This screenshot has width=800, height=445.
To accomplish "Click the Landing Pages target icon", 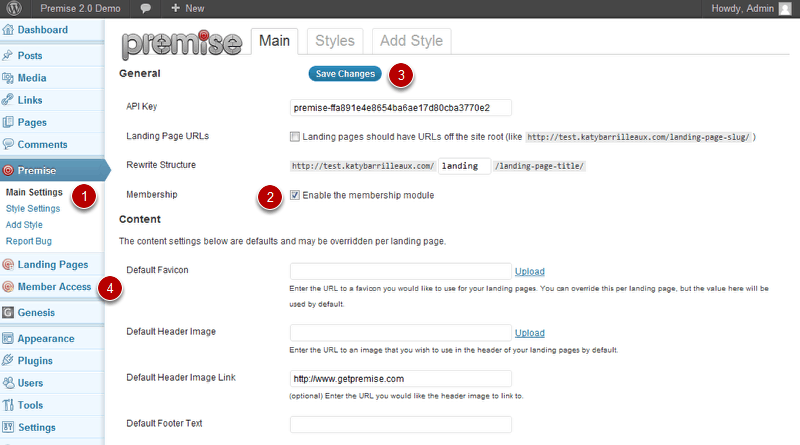I will [x=8, y=264].
